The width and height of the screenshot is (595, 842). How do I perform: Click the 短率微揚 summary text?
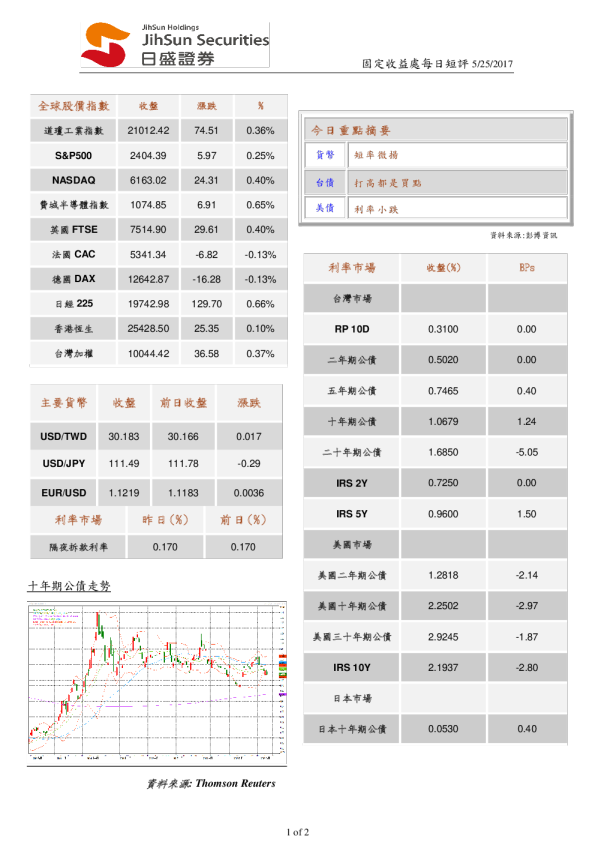pos(376,155)
